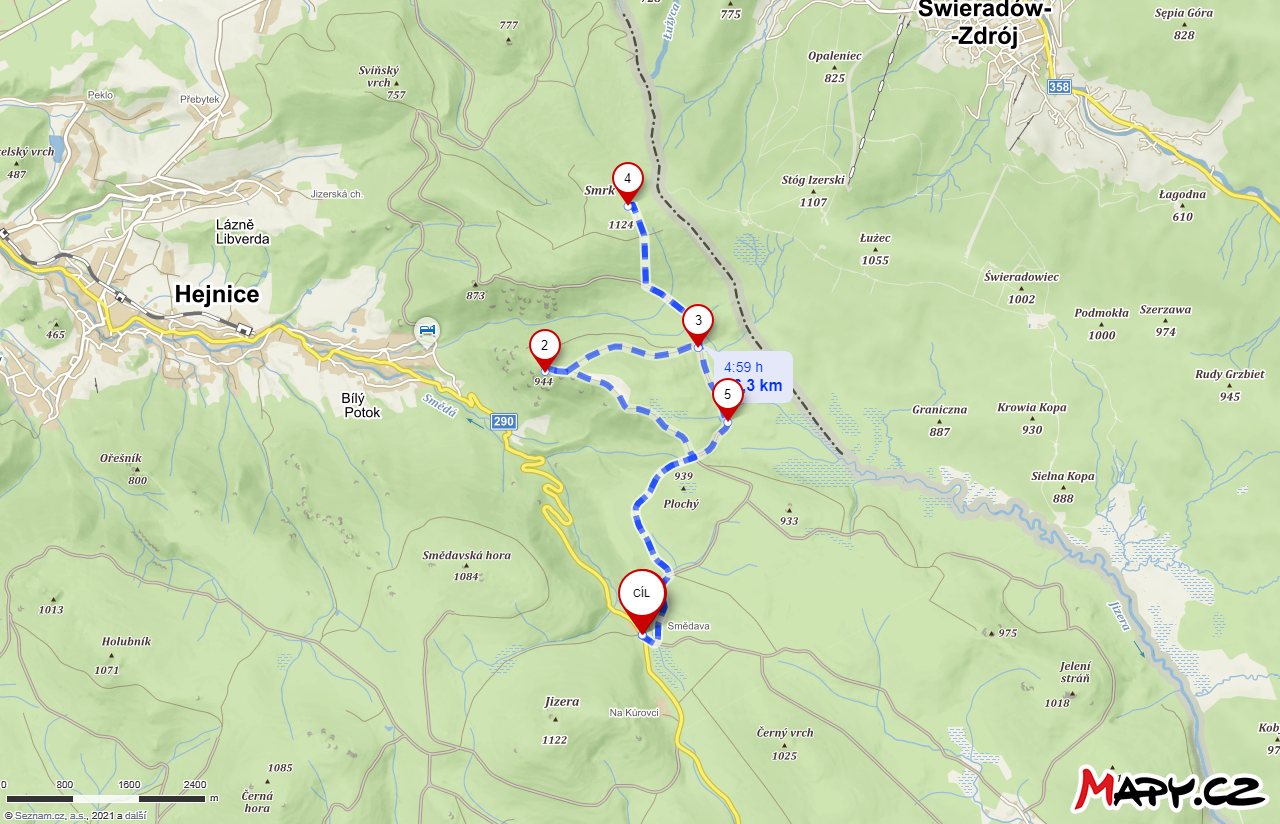Open the bus stop icon near Bílý Potok

point(427,330)
